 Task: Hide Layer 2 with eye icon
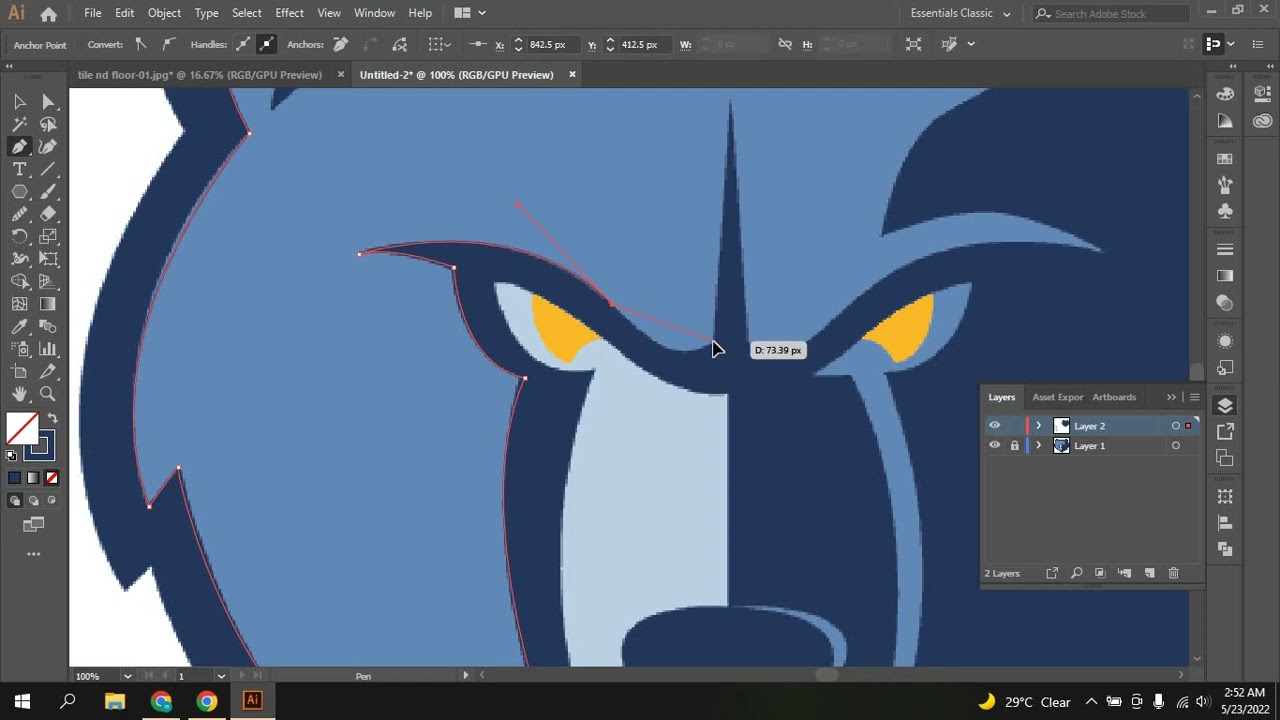click(x=994, y=426)
